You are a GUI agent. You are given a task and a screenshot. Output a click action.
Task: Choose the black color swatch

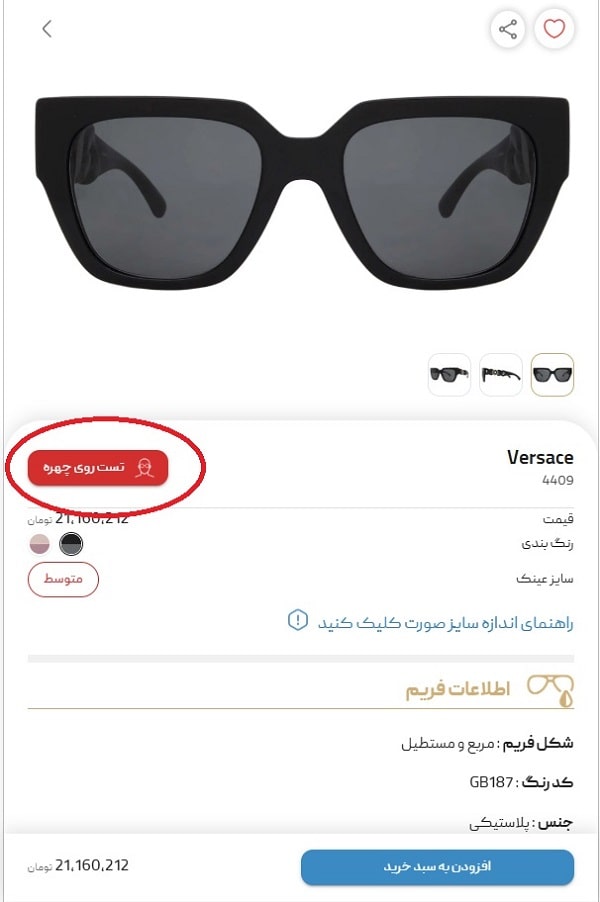(x=71, y=544)
